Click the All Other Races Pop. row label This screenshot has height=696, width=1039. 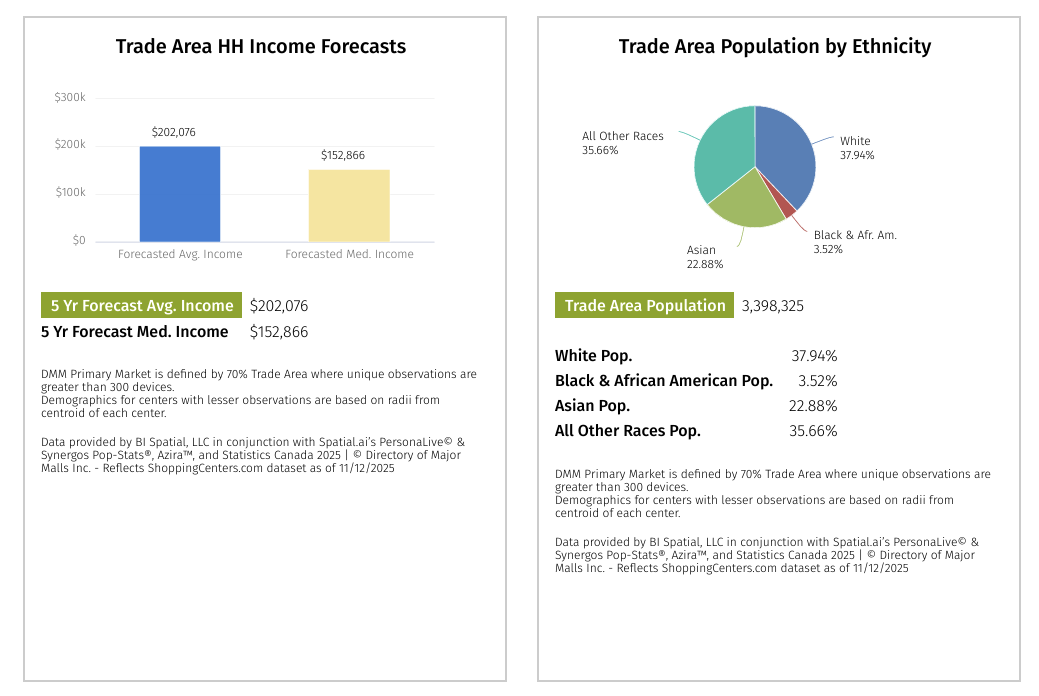coord(628,431)
